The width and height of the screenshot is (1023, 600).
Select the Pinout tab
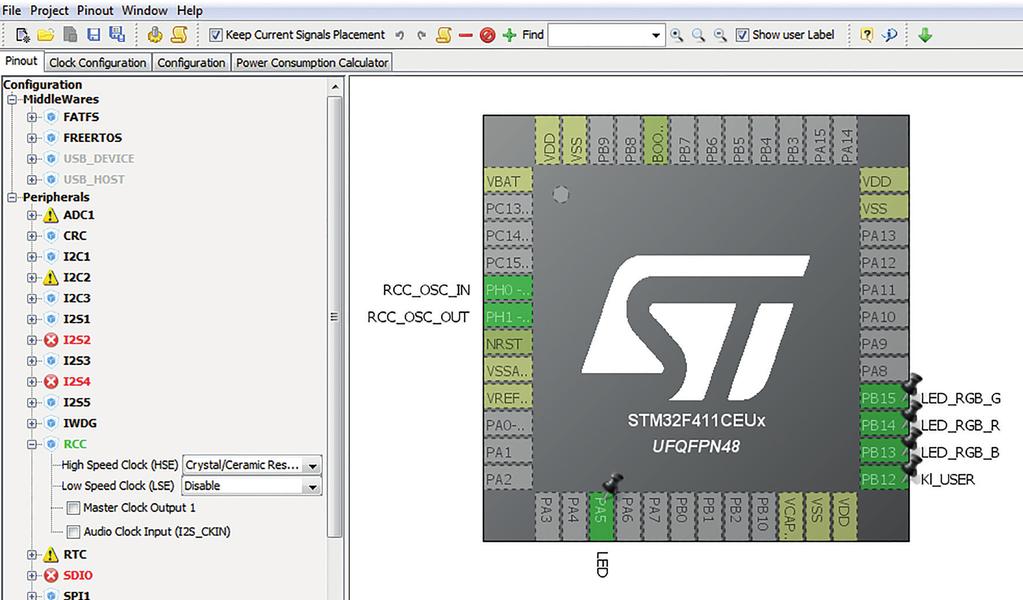point(21,61)
